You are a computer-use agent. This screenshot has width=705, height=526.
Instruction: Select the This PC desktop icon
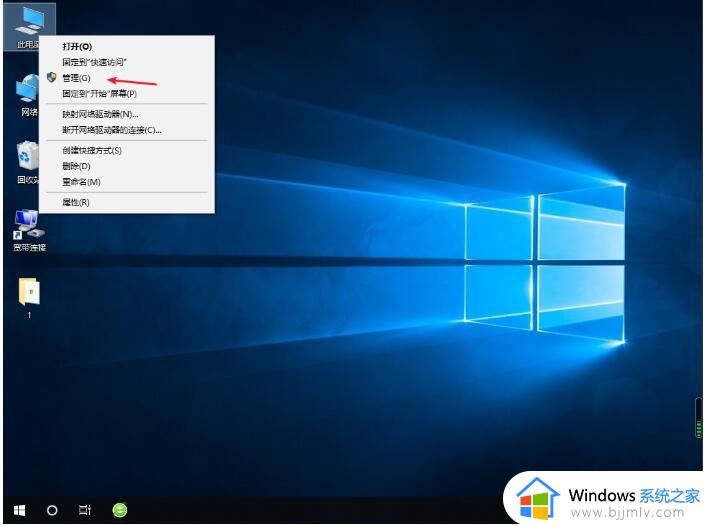point(28,27)
